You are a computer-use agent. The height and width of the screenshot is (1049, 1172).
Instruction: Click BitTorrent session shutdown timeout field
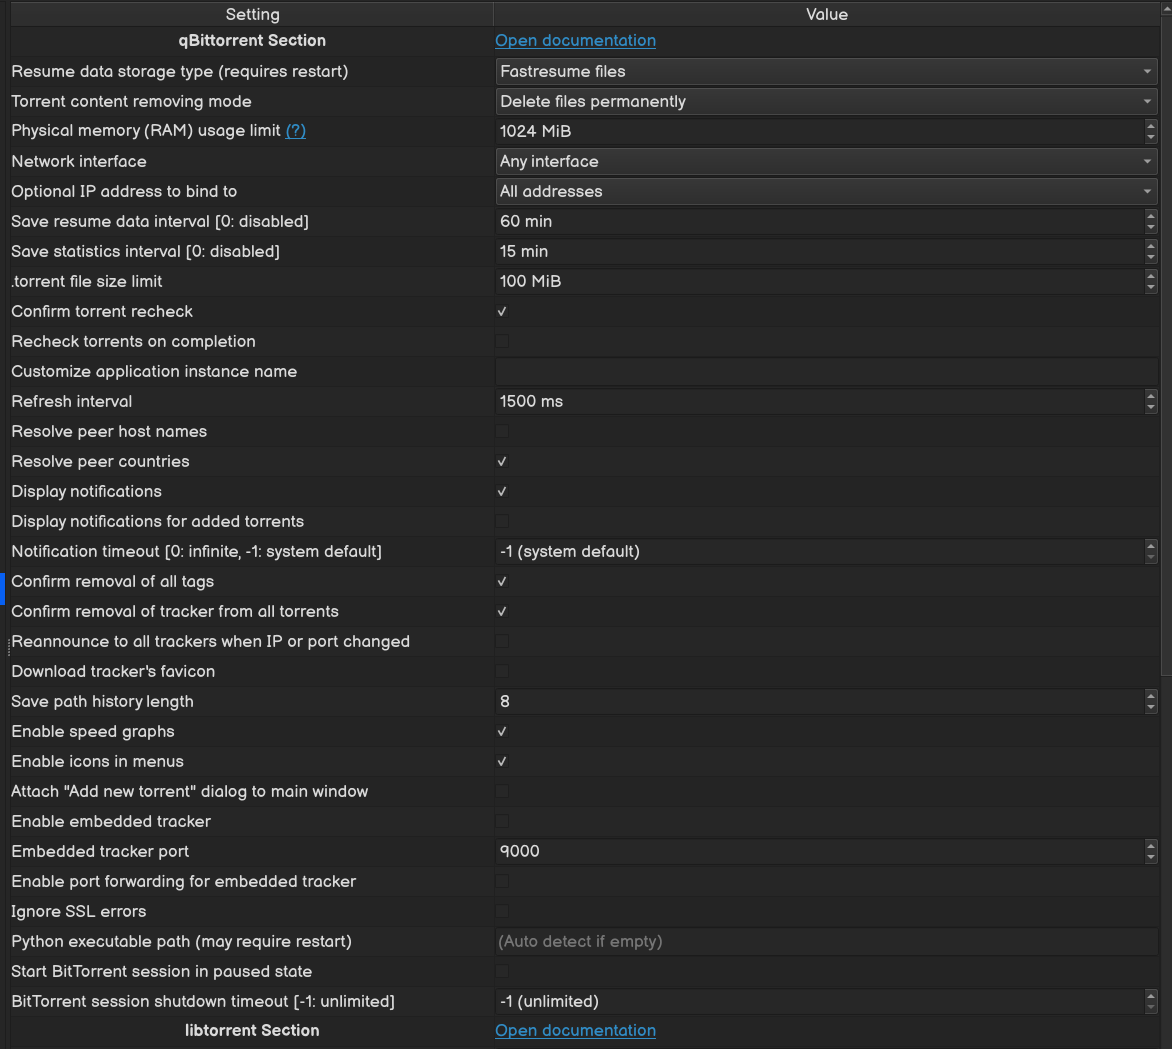(820, 1001)
